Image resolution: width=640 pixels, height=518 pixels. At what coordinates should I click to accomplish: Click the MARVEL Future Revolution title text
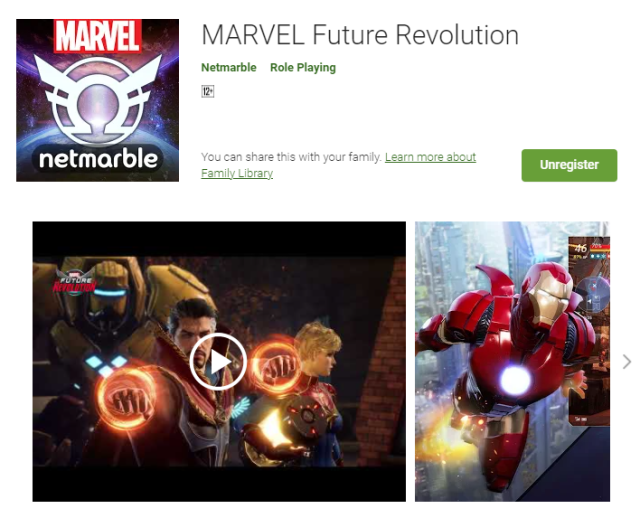point(360,35)
